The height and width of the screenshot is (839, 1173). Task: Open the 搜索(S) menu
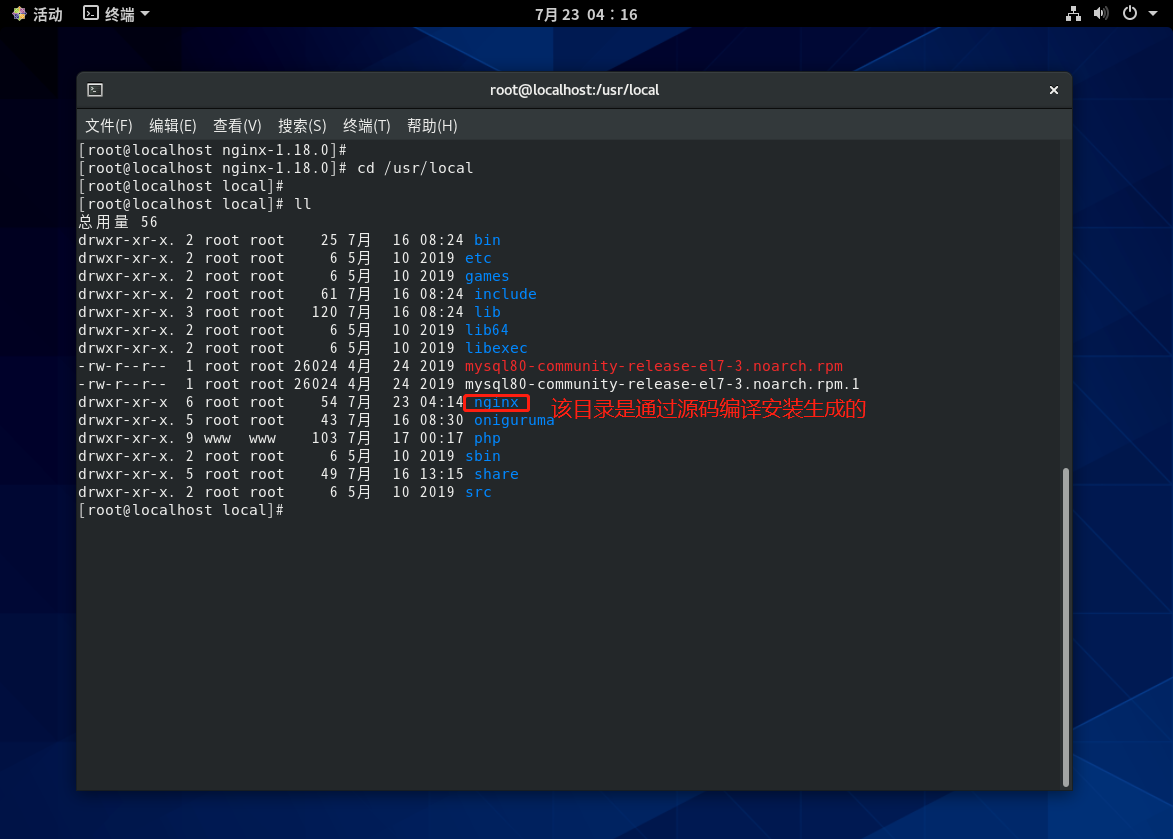[302, 126]
